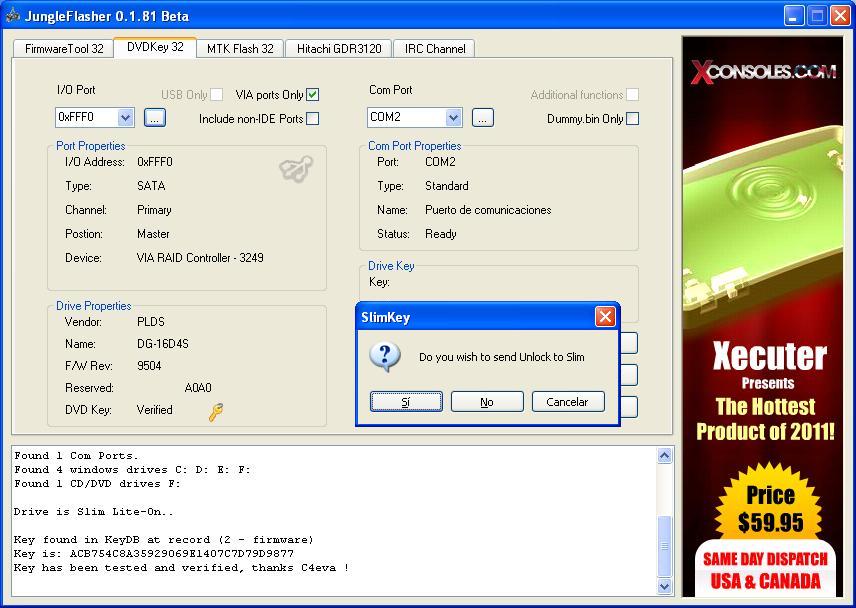Viewport: 856px width, 608px height.
Task: Select the Hitachi GDR3120 tab
Action: point(338,48)
